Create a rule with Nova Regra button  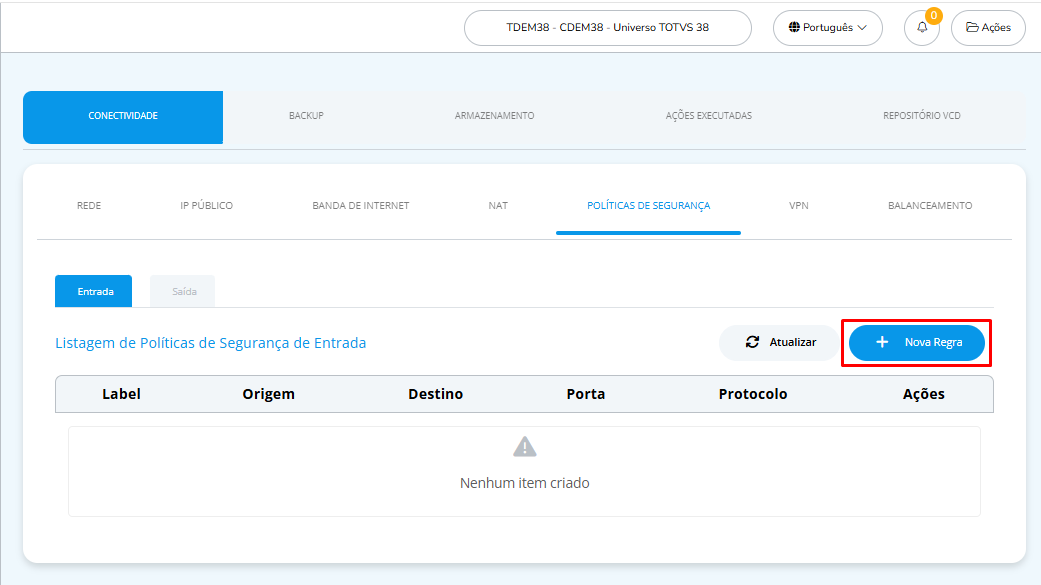pyautogui.click(x=917, y=343)
